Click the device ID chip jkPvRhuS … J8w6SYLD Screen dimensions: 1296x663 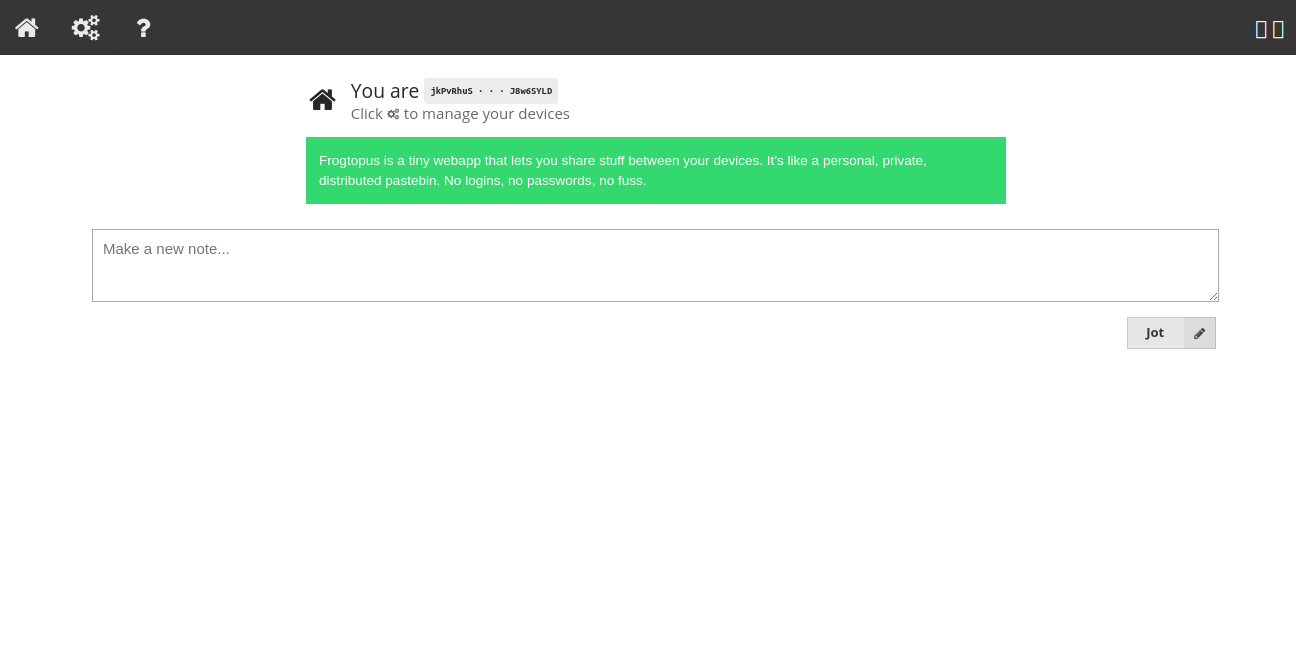[x=491, y=91]
